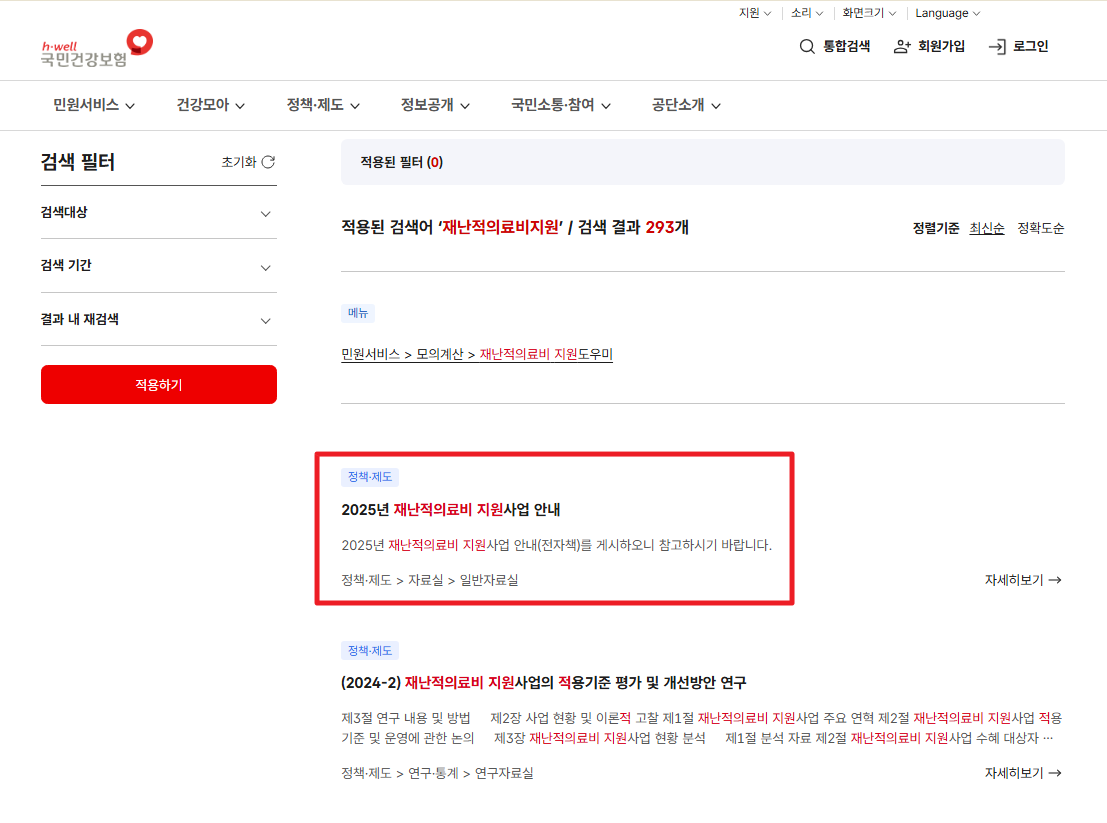Click the h-well 국민건강보험 logo
This screenshot has width=1107, height=823.
(x=90, y=48)
